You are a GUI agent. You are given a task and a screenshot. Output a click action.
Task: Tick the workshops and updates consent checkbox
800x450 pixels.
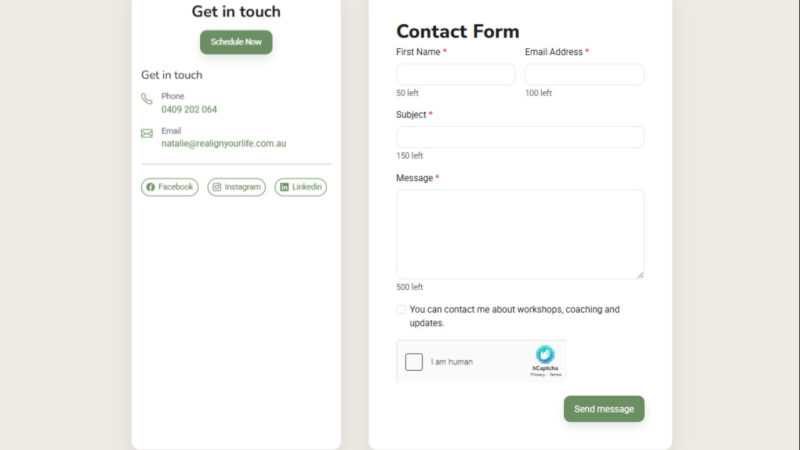[x=401, y=310]
